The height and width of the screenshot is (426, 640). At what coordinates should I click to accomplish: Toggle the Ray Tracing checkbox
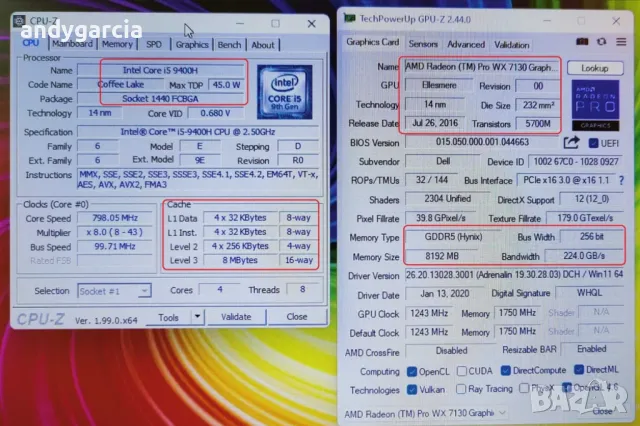461,389
